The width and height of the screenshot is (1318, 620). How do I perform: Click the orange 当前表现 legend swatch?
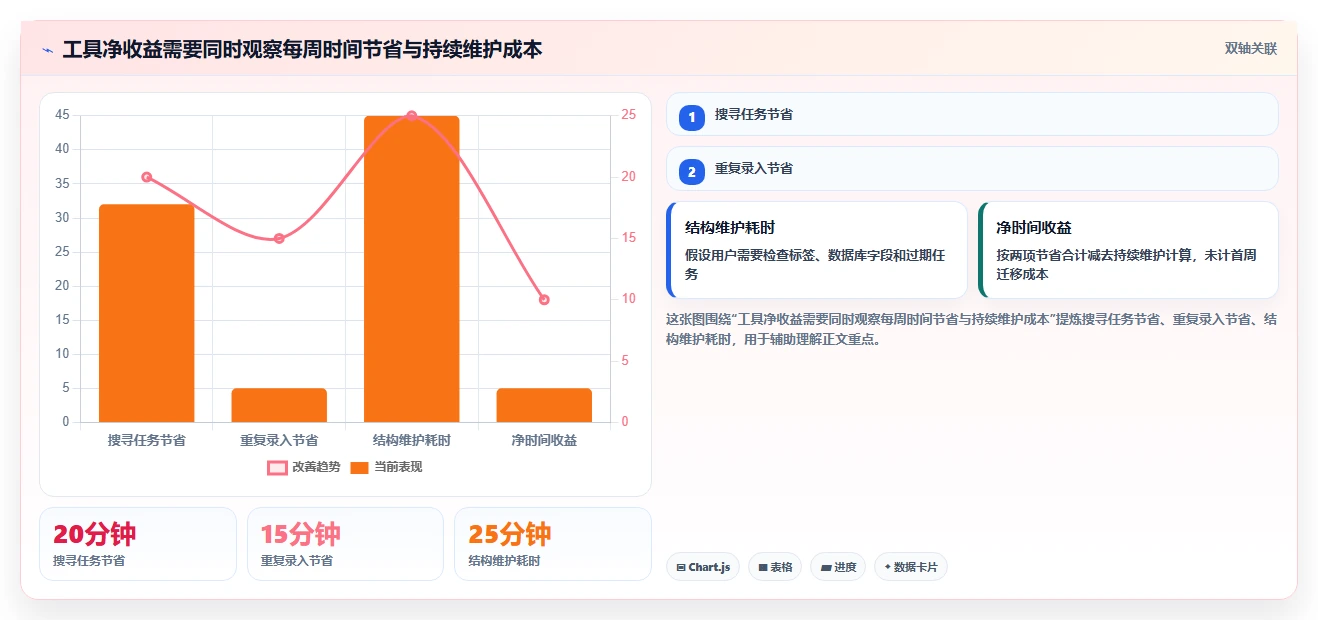point(360,467)
